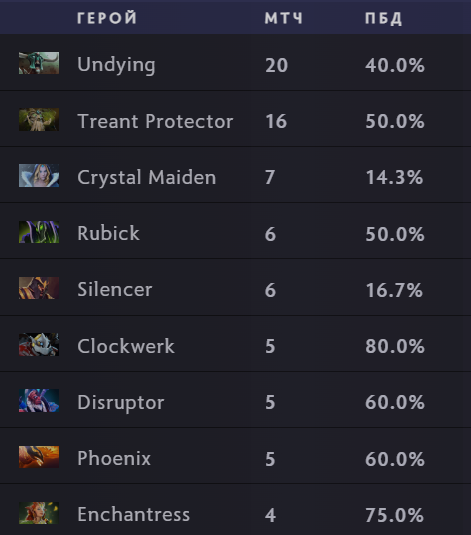The width and height of the screenshot is (471, 535).
Task: Click the Rubick hero portrait
Action: 39,232
